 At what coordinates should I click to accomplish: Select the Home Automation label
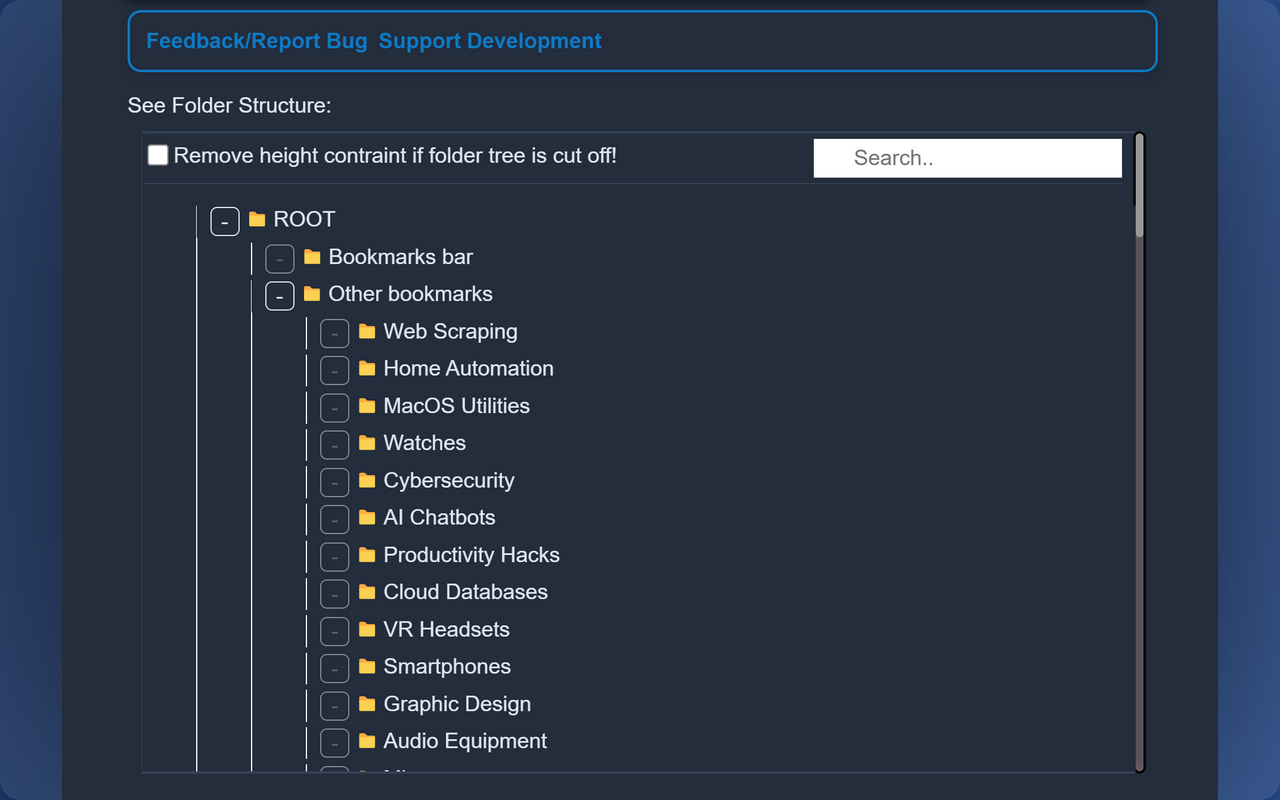click(x=469, y=368)
